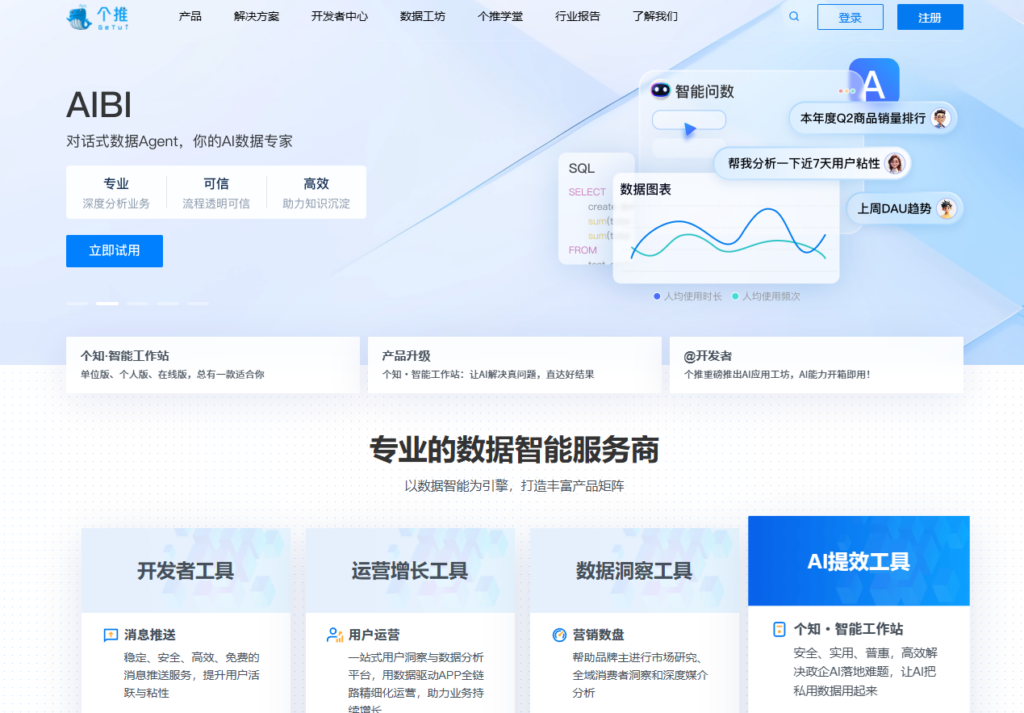Open search using the magnifier icon
Image resolution: width=1024 pixels, height=713 pixels.
point(793,16)
